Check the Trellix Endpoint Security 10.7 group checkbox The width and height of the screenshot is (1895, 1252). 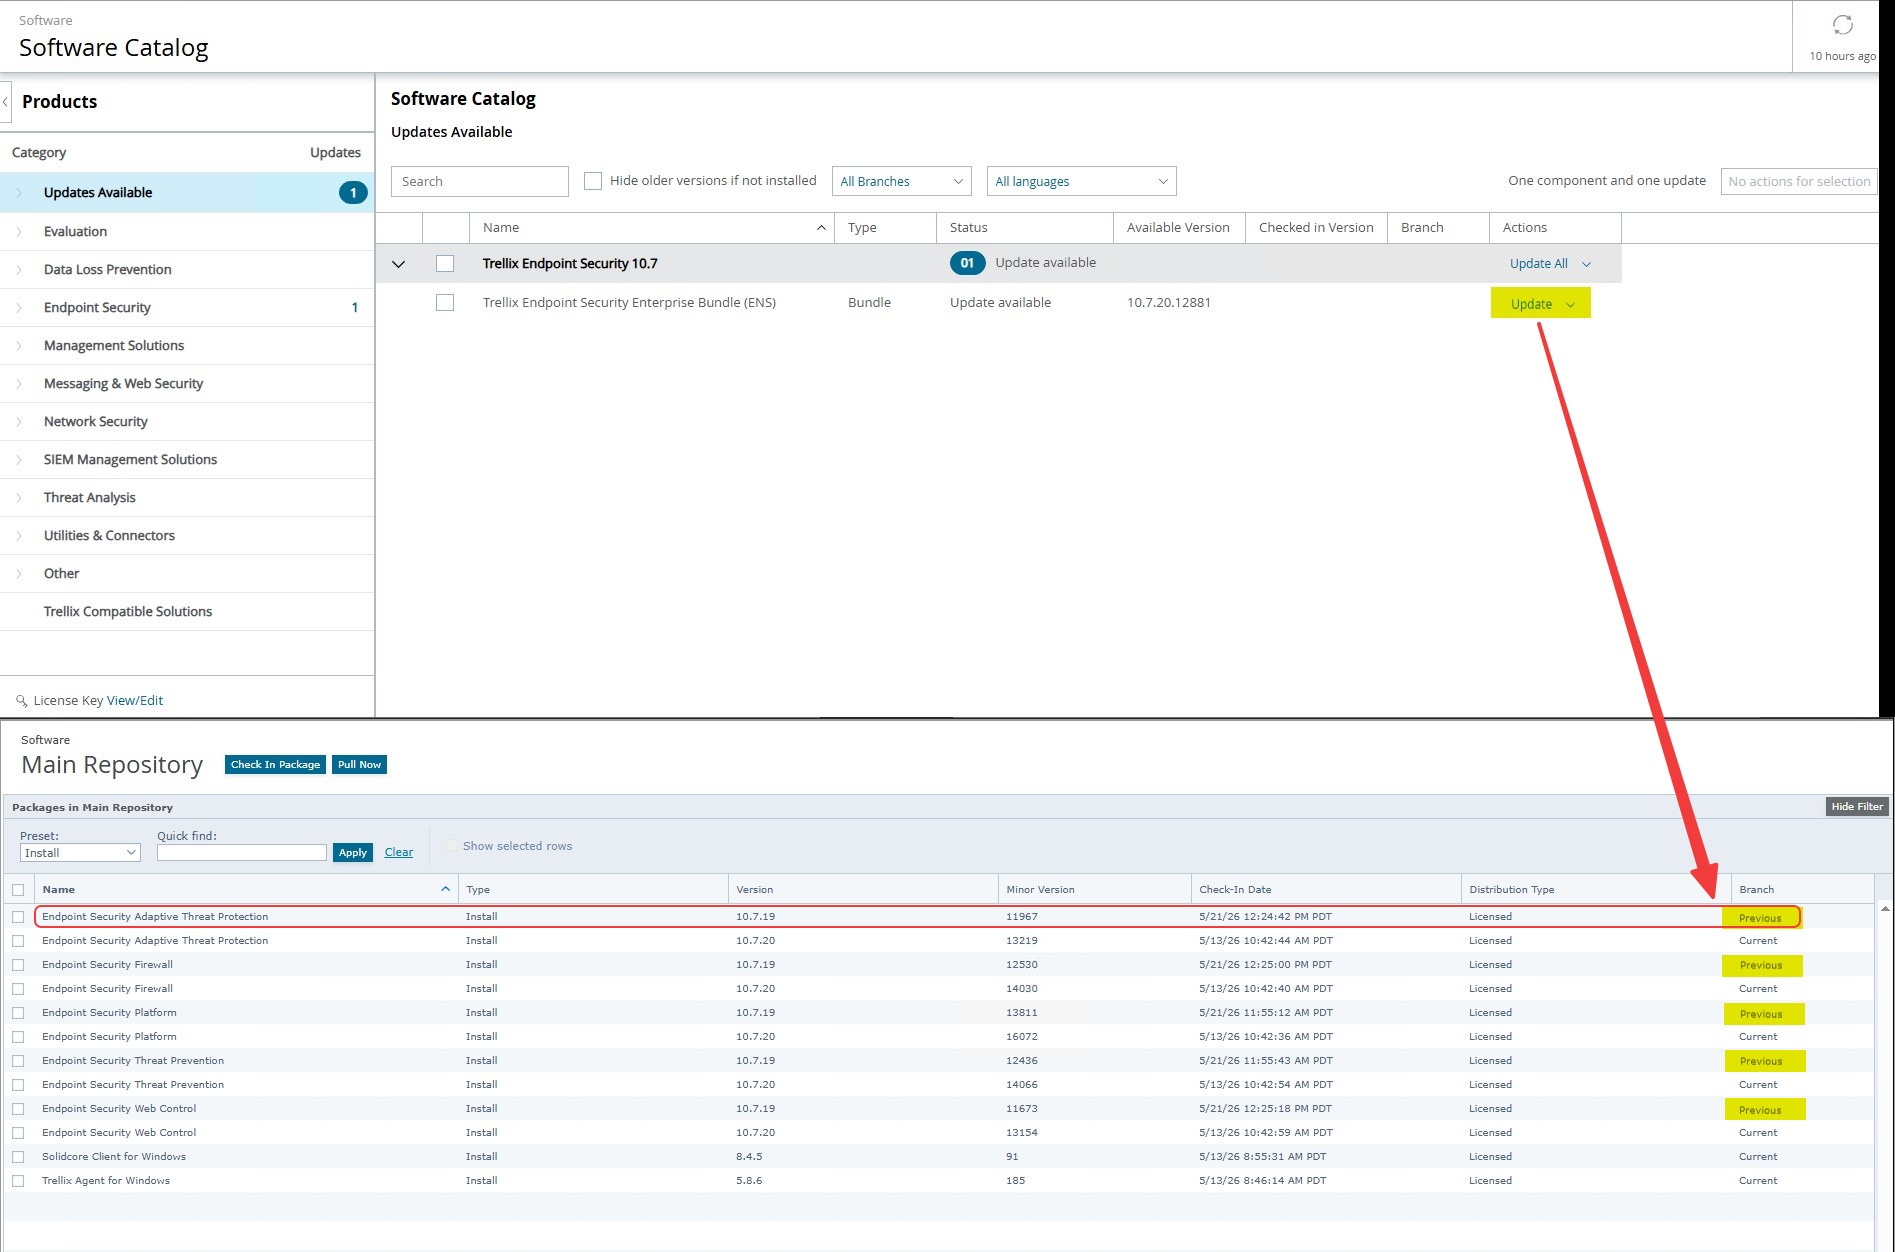[445, 264]
